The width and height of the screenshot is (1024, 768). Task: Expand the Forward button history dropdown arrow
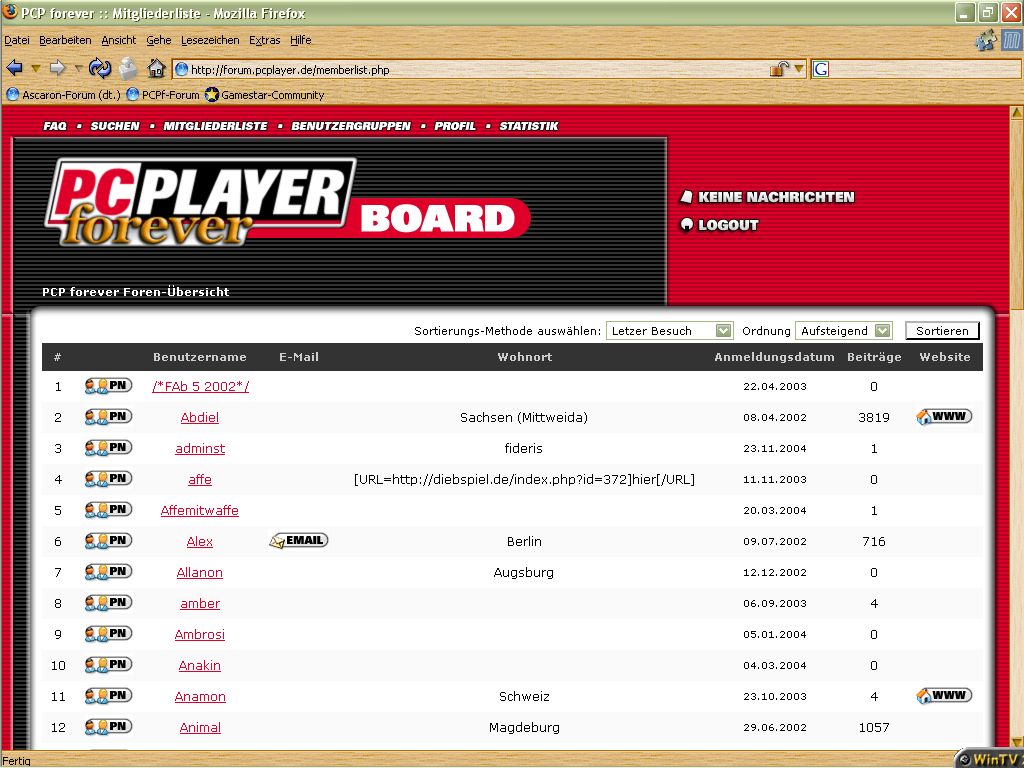pyautogui.click(x=78, y=68)
